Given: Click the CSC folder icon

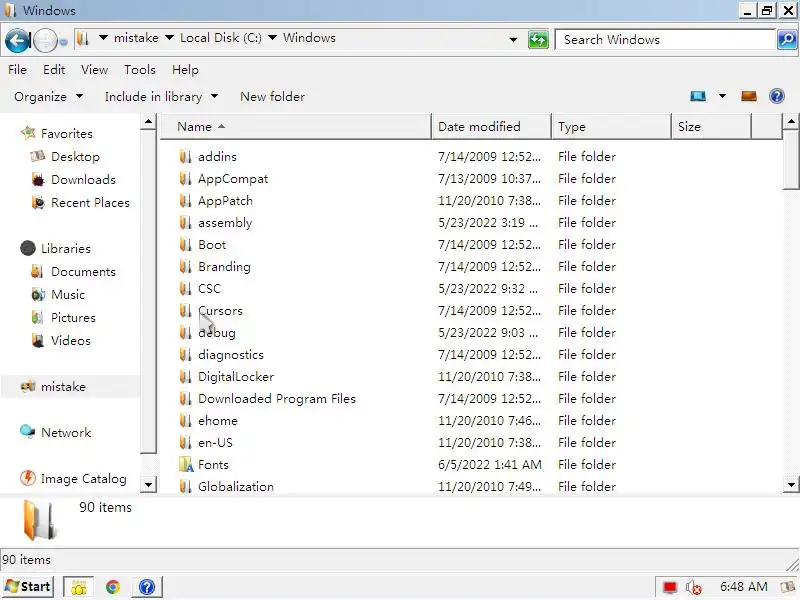Looking at the screenshot, I should click(186, 288).
